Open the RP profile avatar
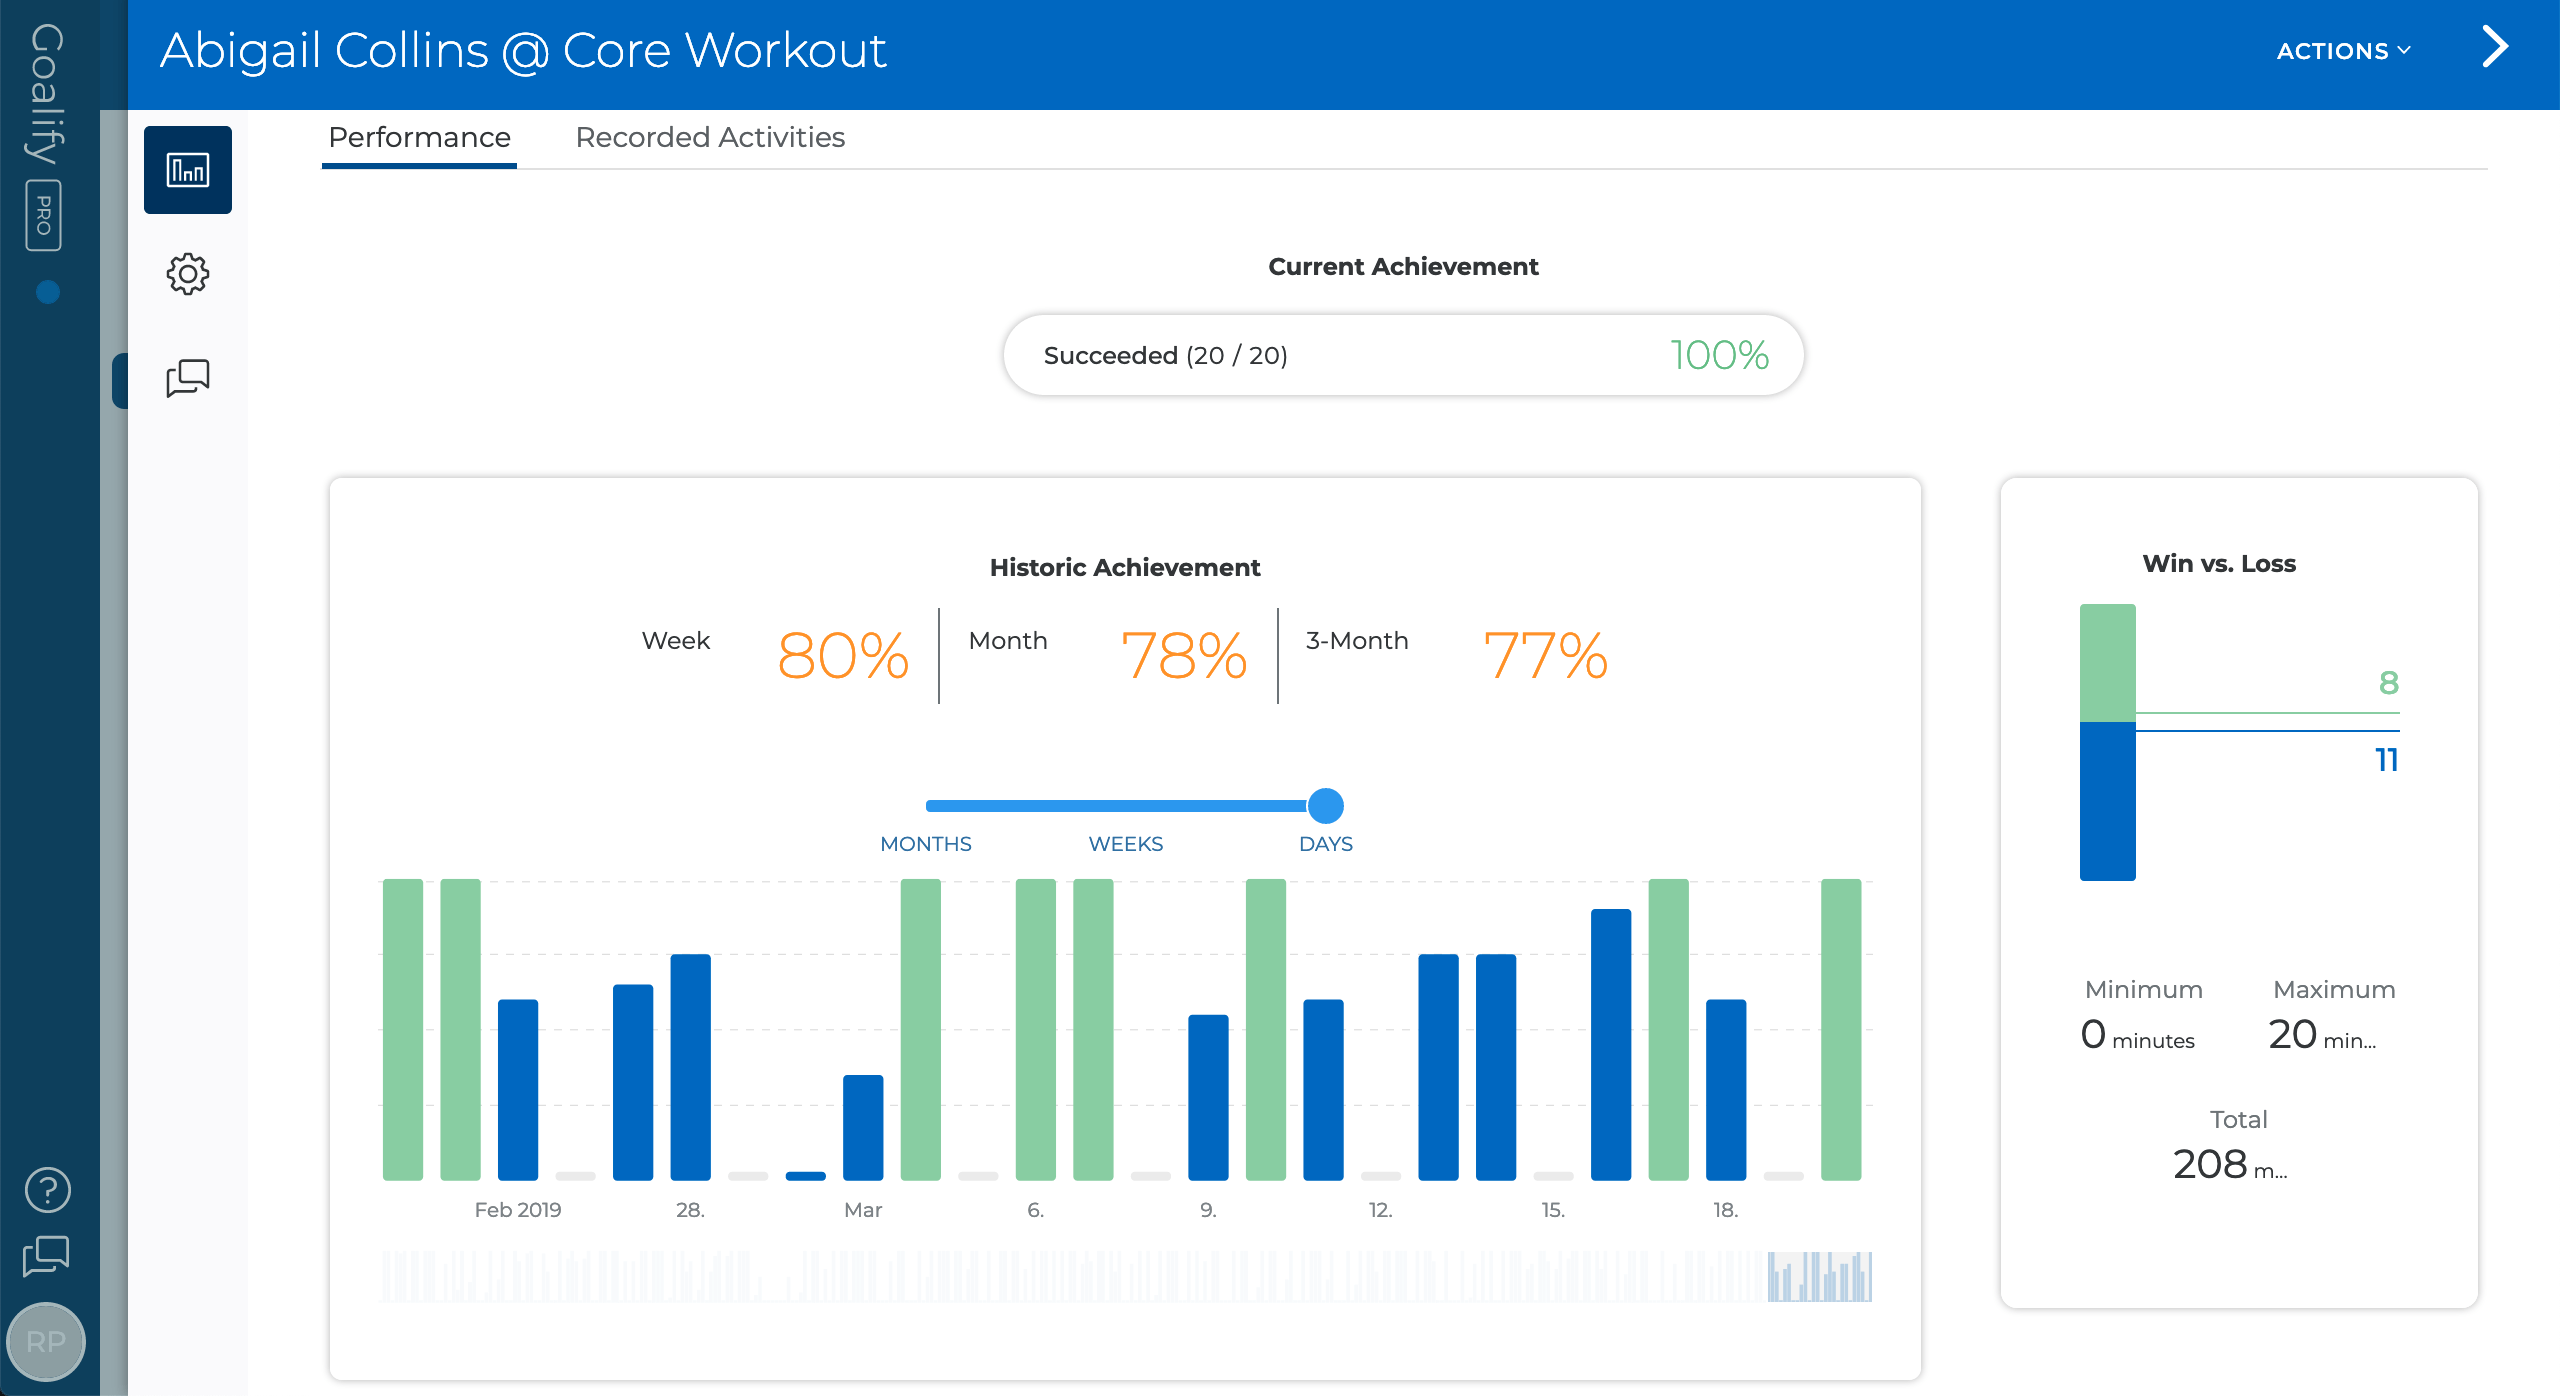Image resolution: width=2560 pixels, height=1396 pixels. coord(47,1342)
